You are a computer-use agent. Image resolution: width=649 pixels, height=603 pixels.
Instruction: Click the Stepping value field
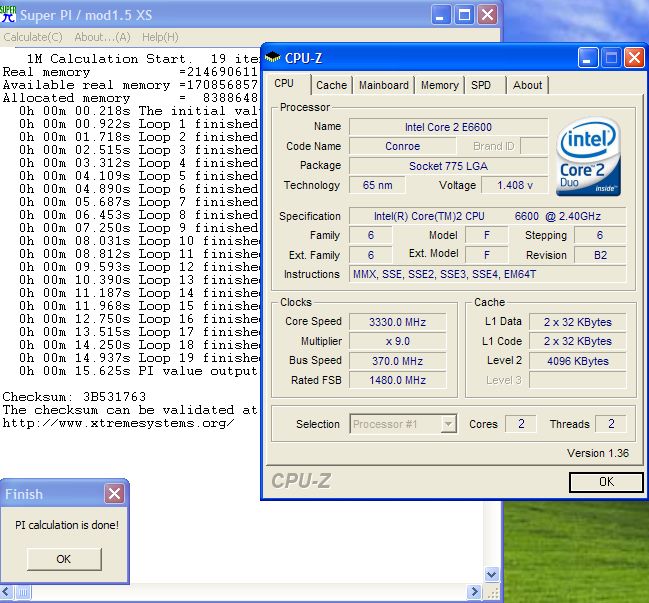click(600, 235)
